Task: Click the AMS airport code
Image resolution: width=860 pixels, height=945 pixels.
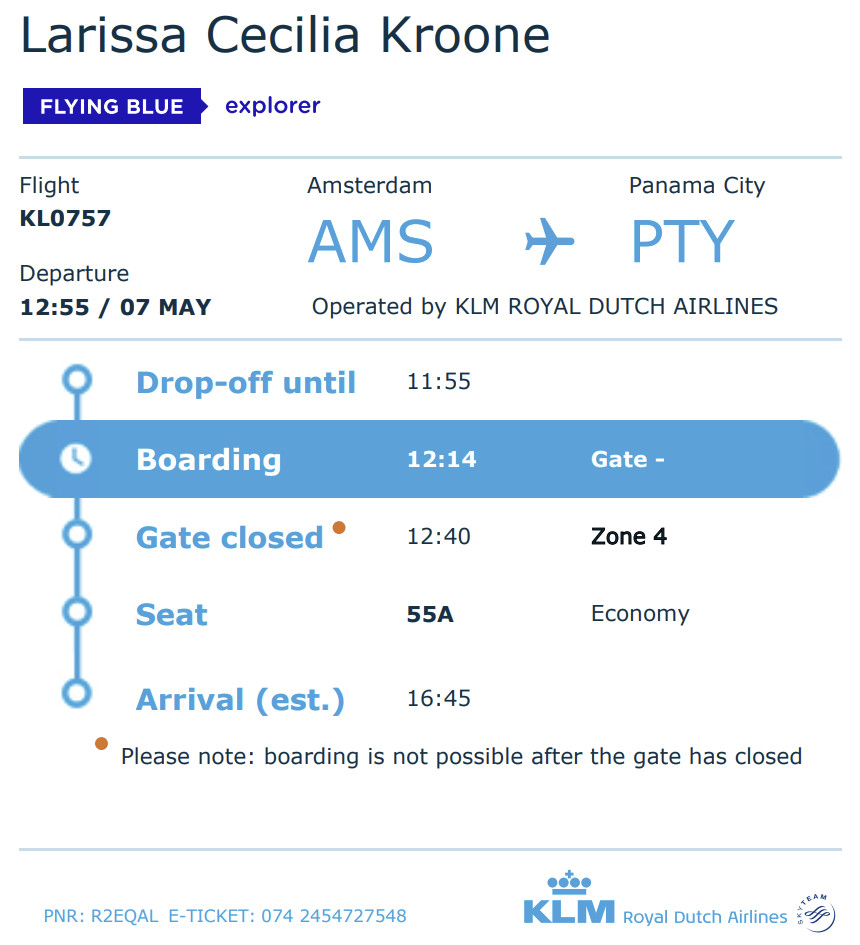Action: point(371,242)
